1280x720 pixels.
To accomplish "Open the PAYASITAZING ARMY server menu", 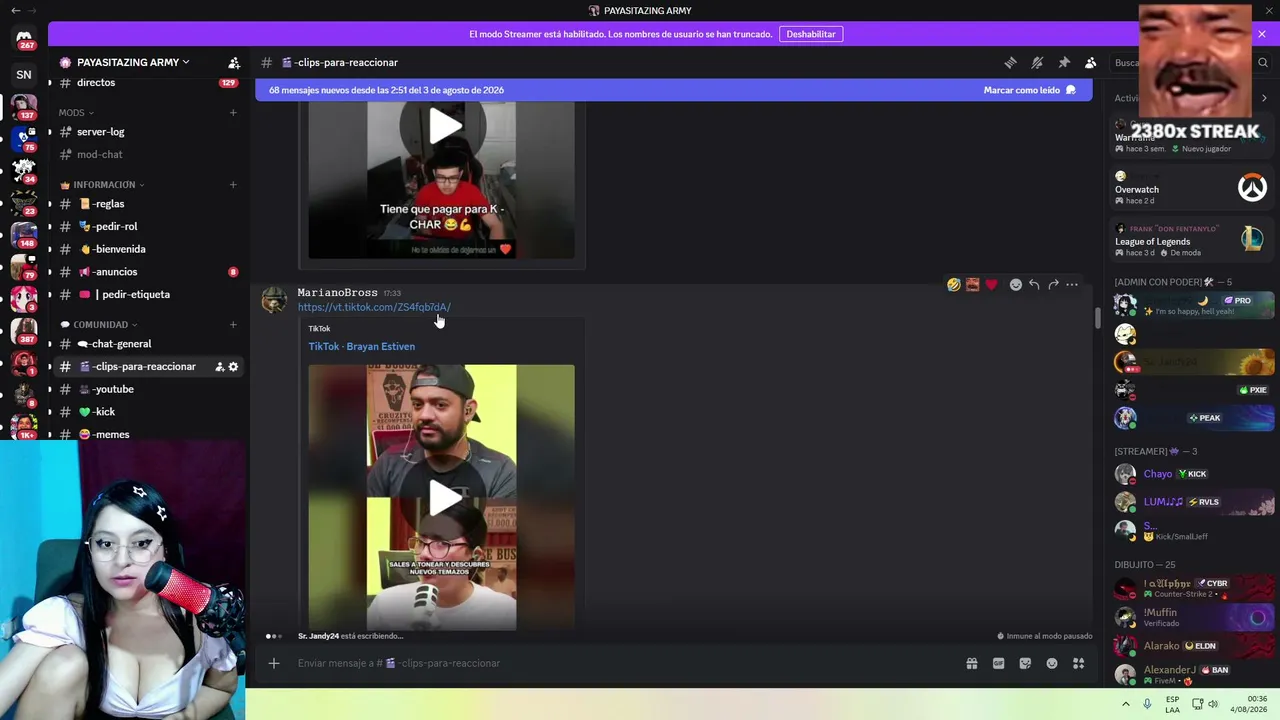I will [133, 62].
